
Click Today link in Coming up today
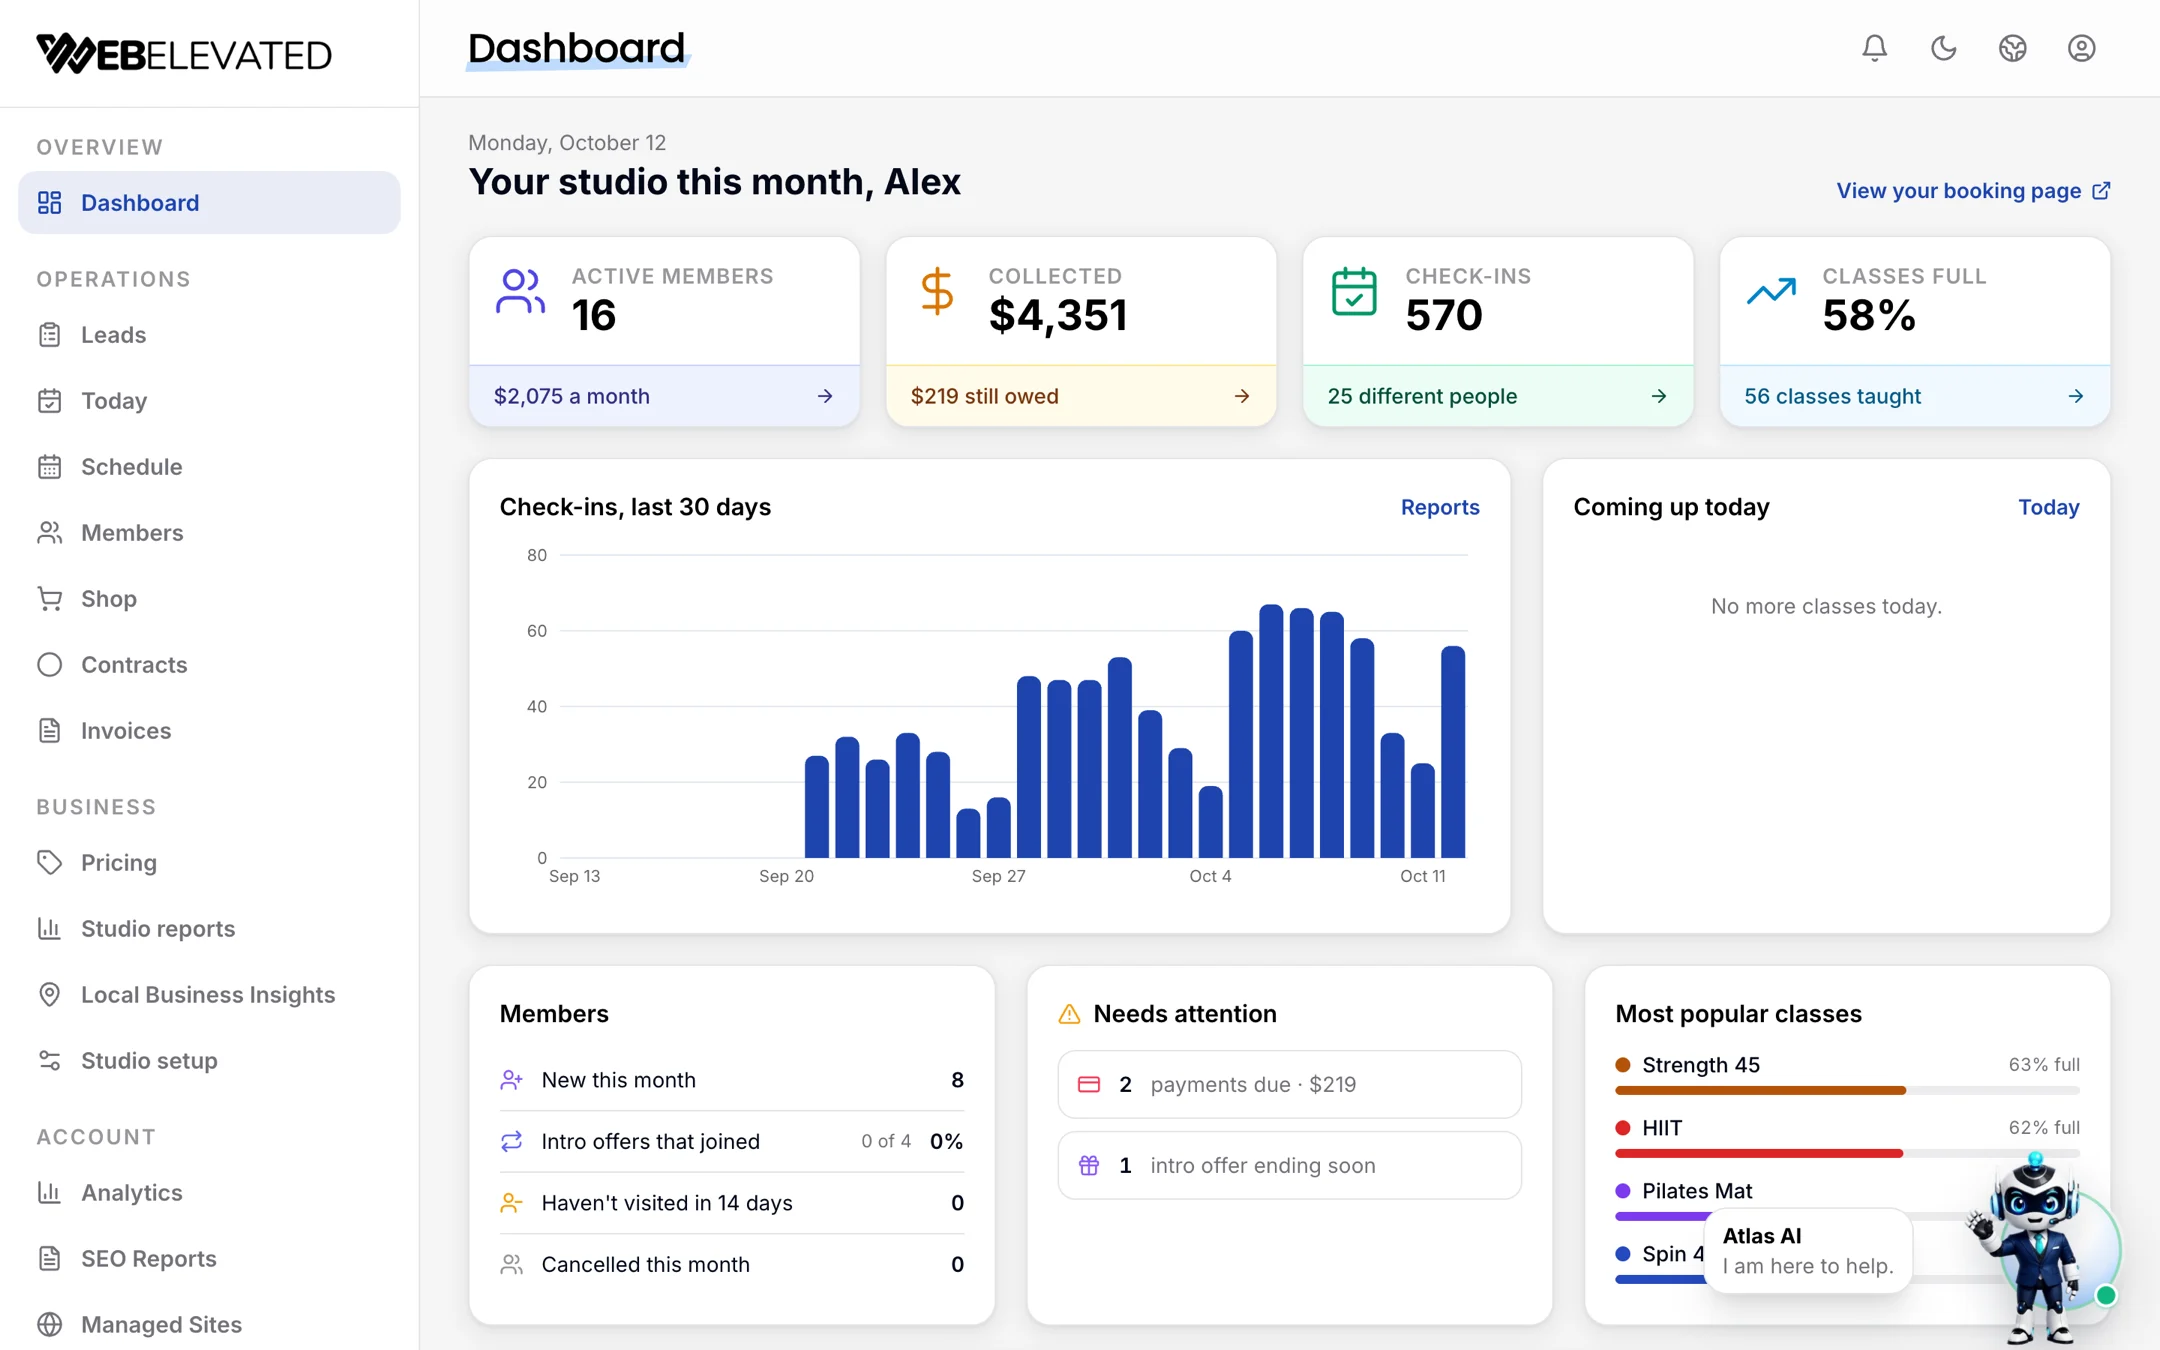pyautogui.click(x=2048, y=507)
